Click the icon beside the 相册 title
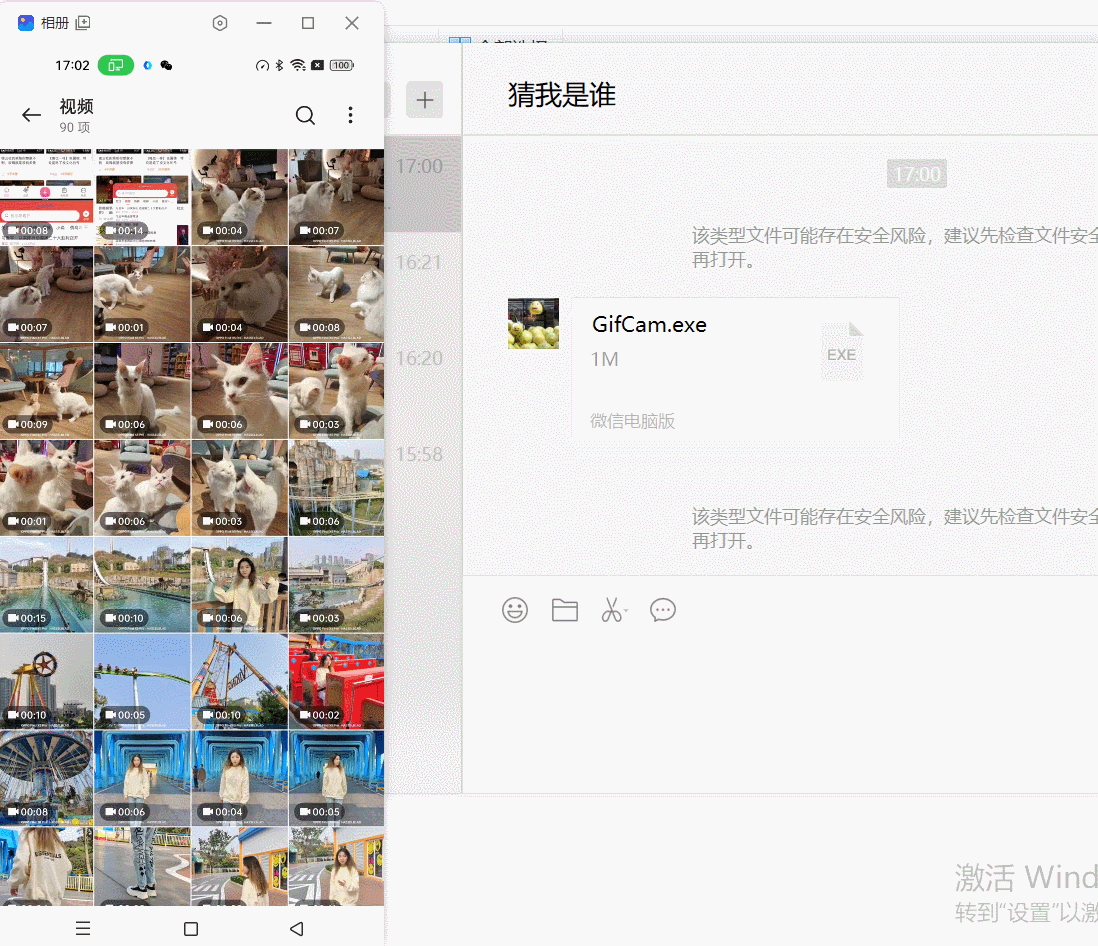This screenshot has height=946, width=1098. tap(83, 23)
